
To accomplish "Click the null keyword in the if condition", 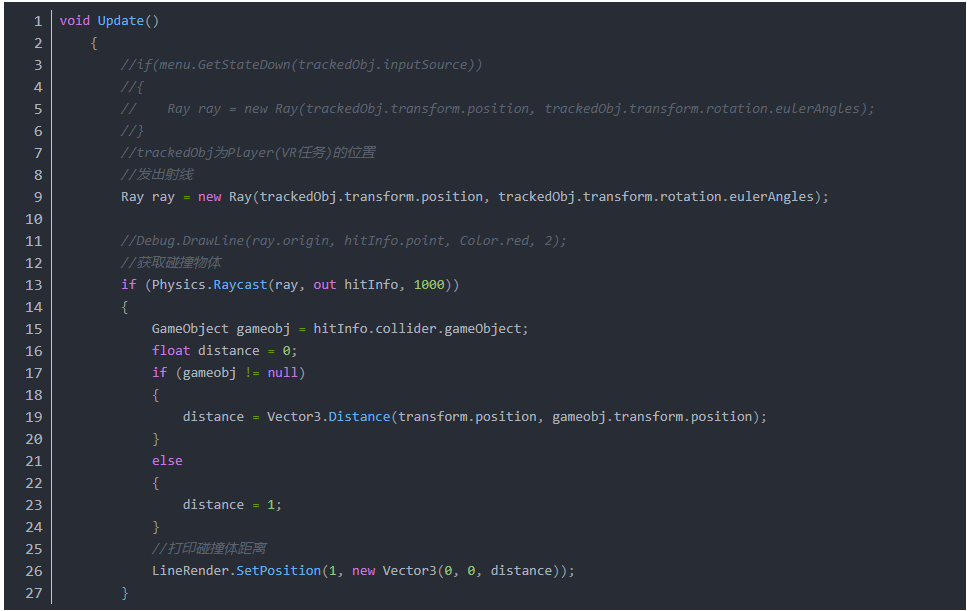I will (x=282, y=373).
